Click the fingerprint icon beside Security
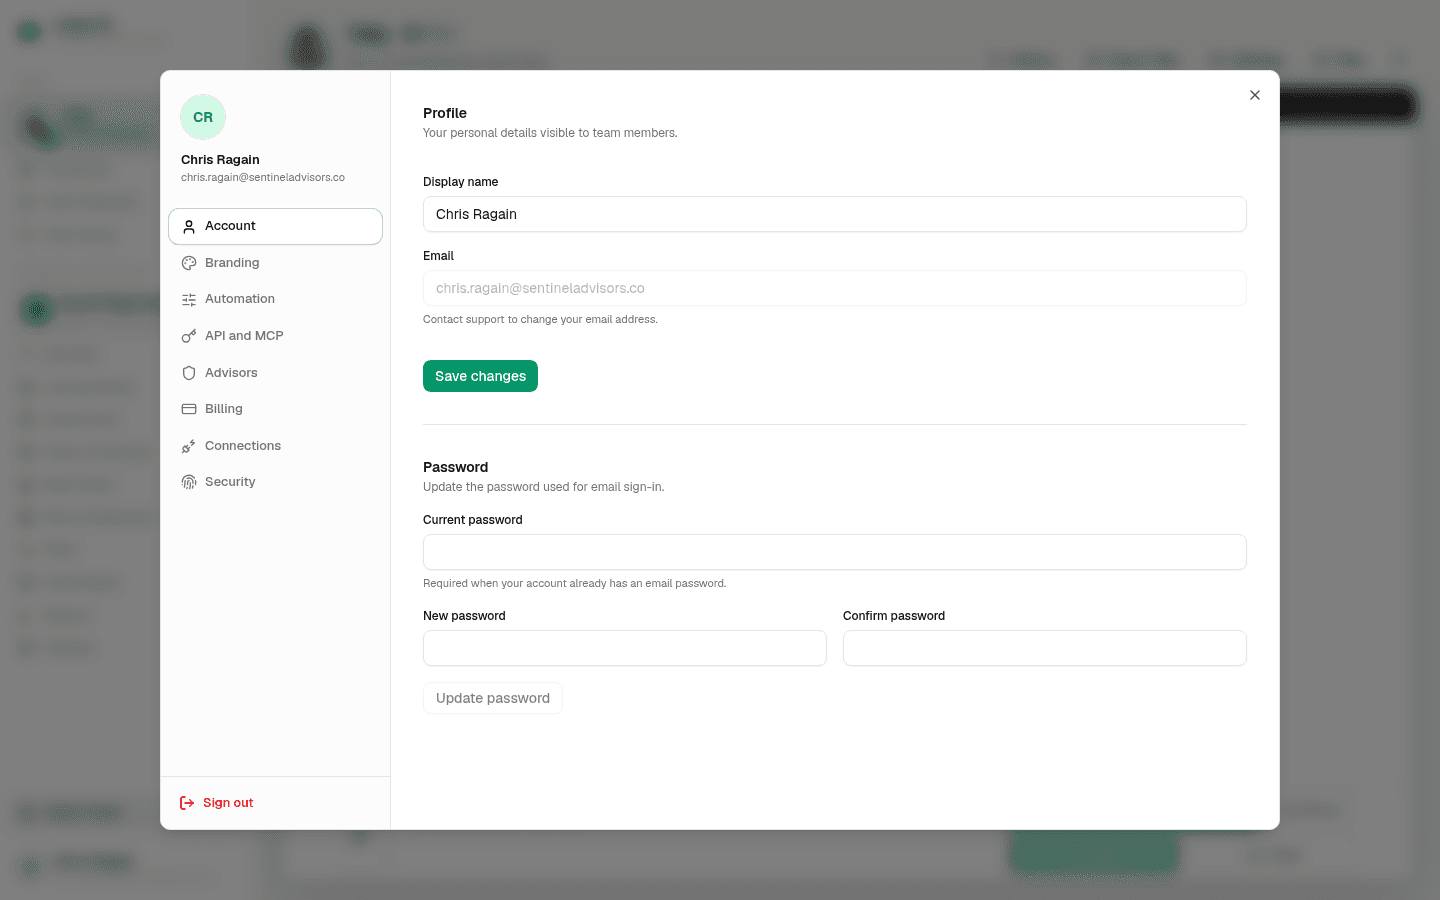Image resolution: width=1440 pixels, height=900 pixels. (189, 482)
